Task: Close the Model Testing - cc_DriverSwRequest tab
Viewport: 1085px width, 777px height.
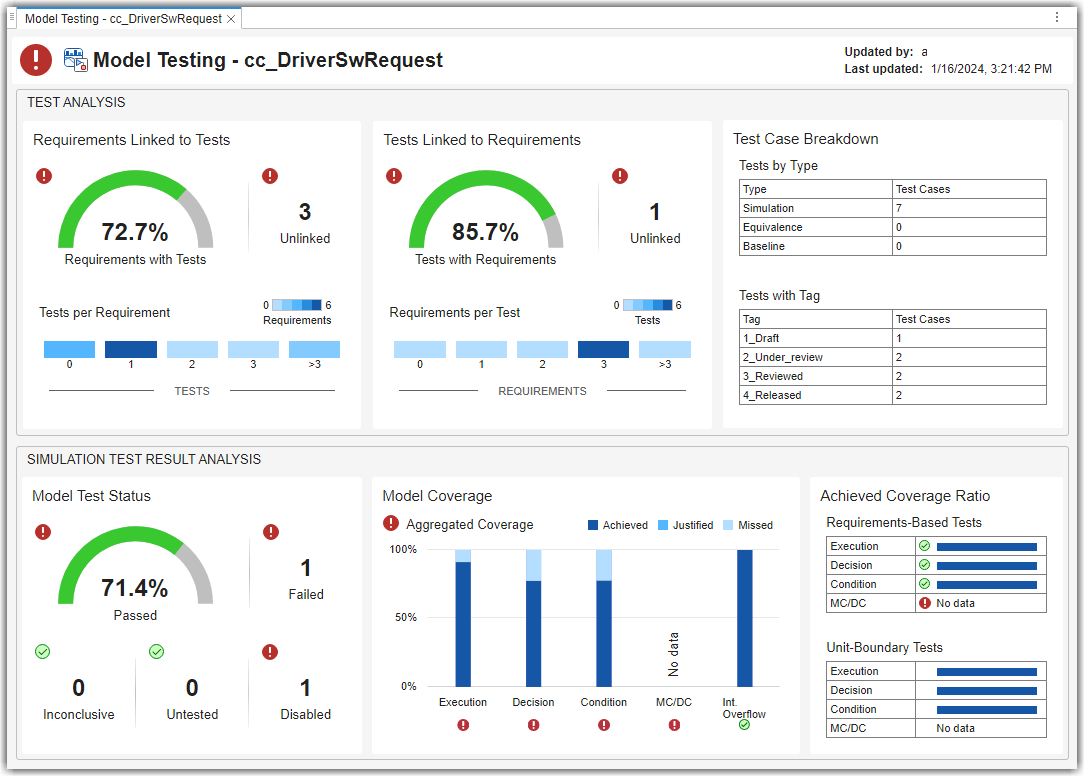Action: [x=231, y=19]
